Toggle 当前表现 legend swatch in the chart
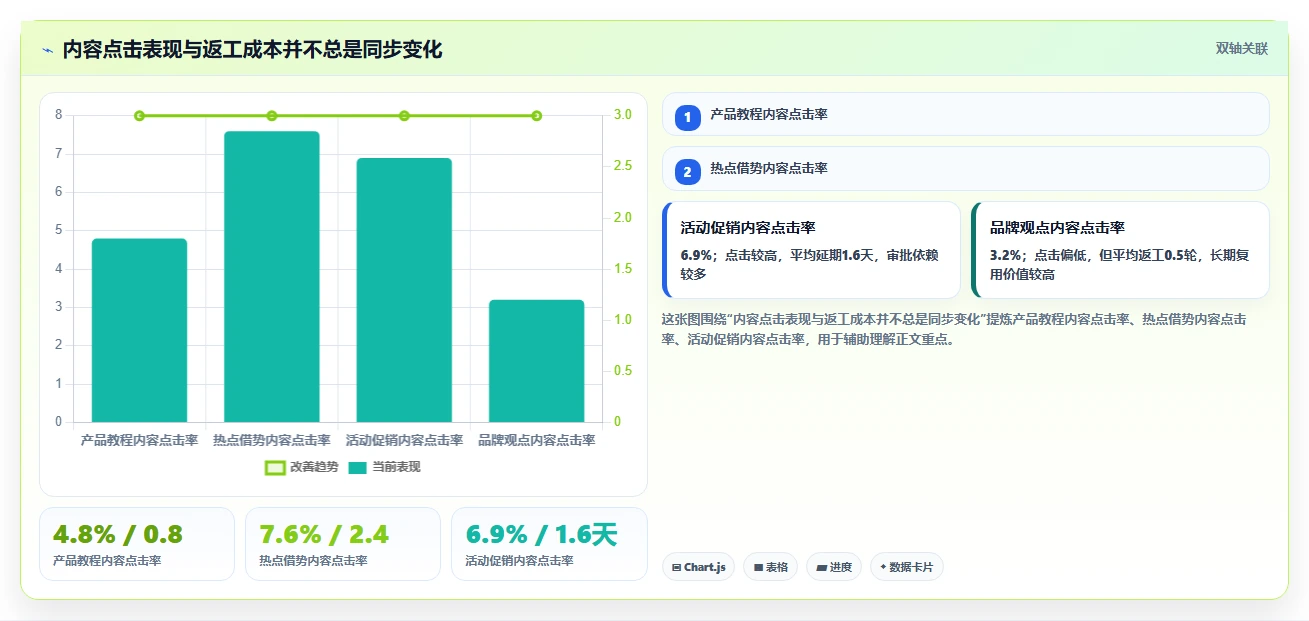 click(x=357, y=468)
